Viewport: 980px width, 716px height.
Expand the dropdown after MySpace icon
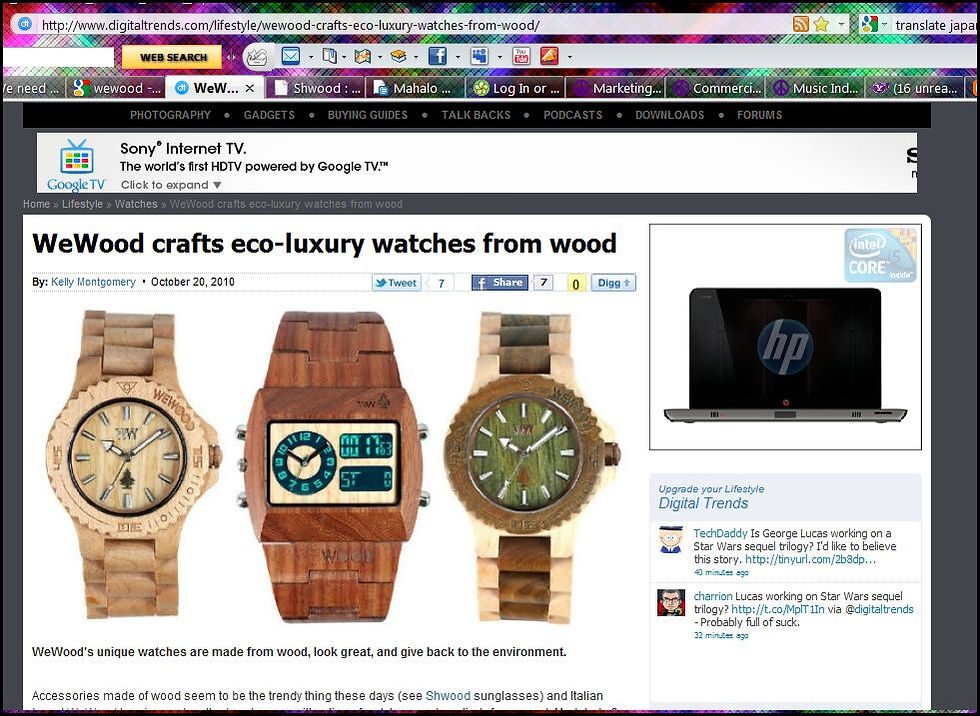tap(499, 57)
